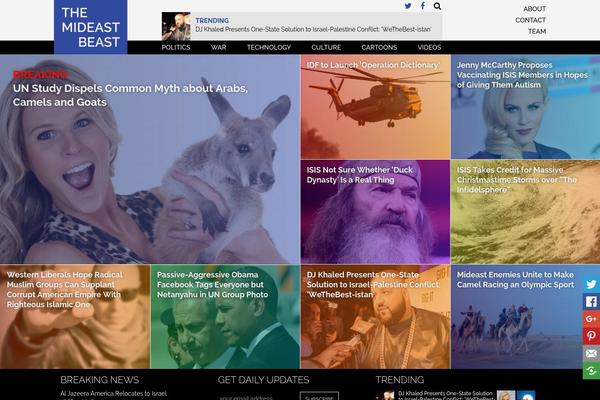
Task: Open IDF Operation Dictionary article tile
Action: [x=375, y=107]
